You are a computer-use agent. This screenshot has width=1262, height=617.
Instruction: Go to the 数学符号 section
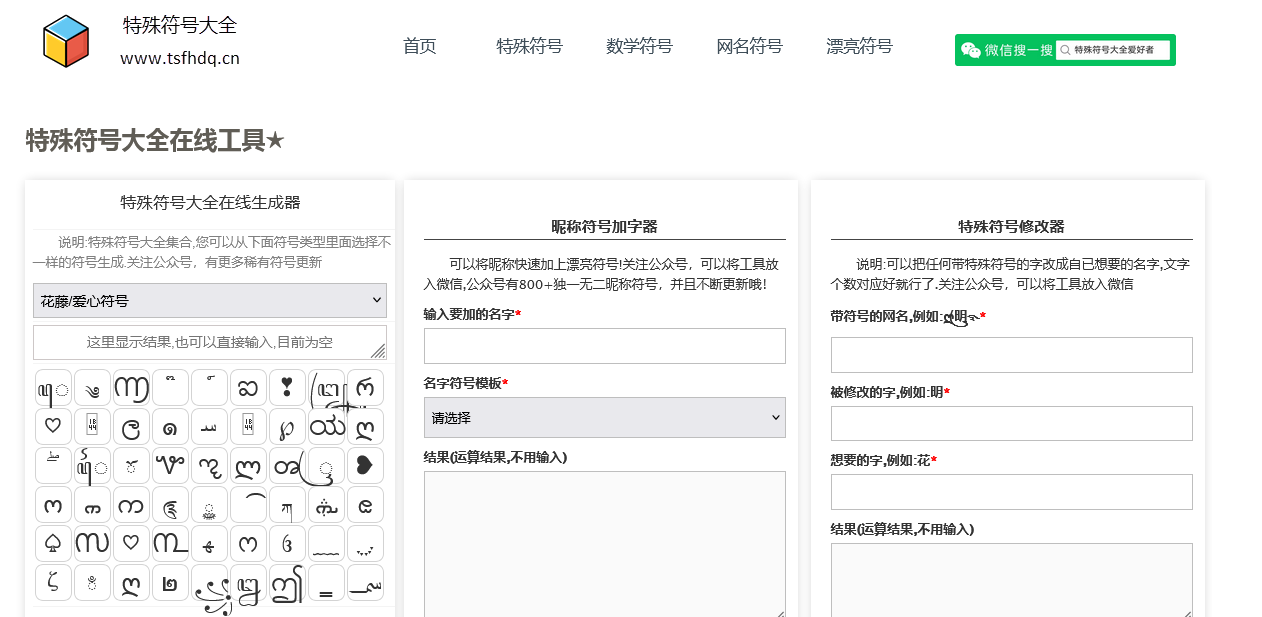pos(639,46)
